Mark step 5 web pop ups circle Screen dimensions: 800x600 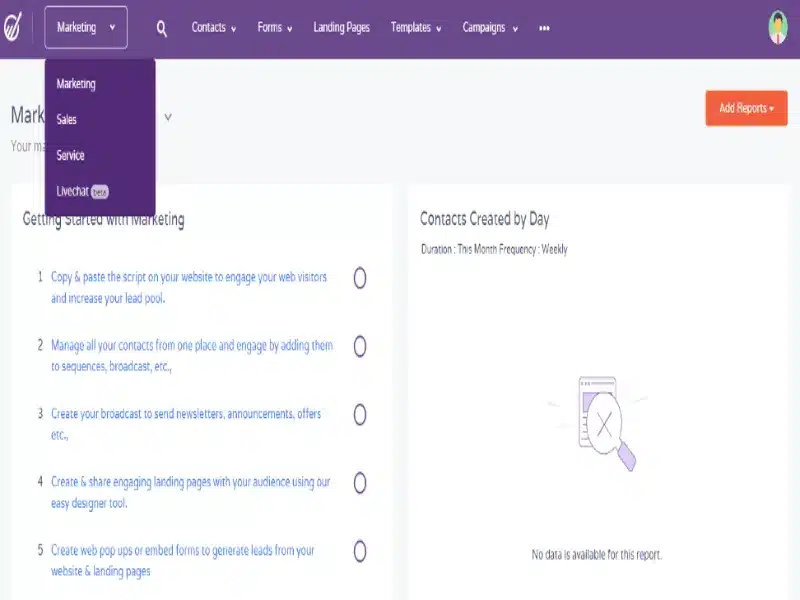point(360,551)
